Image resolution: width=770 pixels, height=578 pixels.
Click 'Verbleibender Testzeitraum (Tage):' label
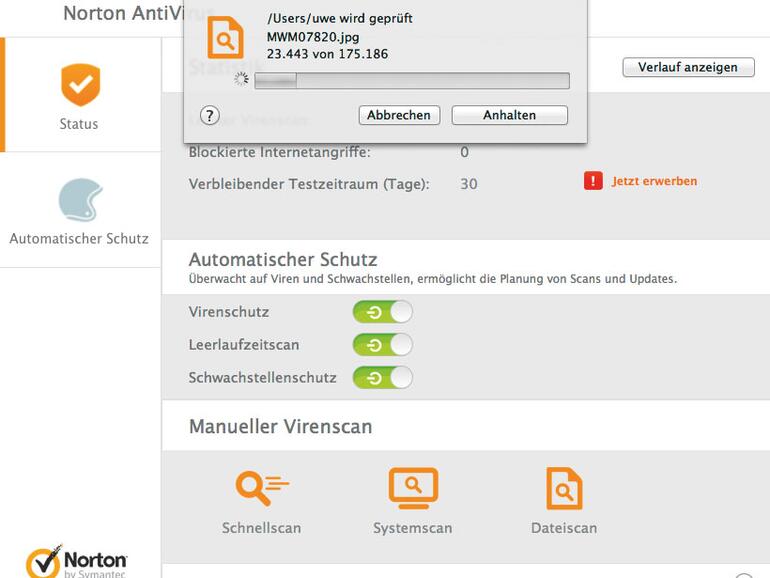309,184
